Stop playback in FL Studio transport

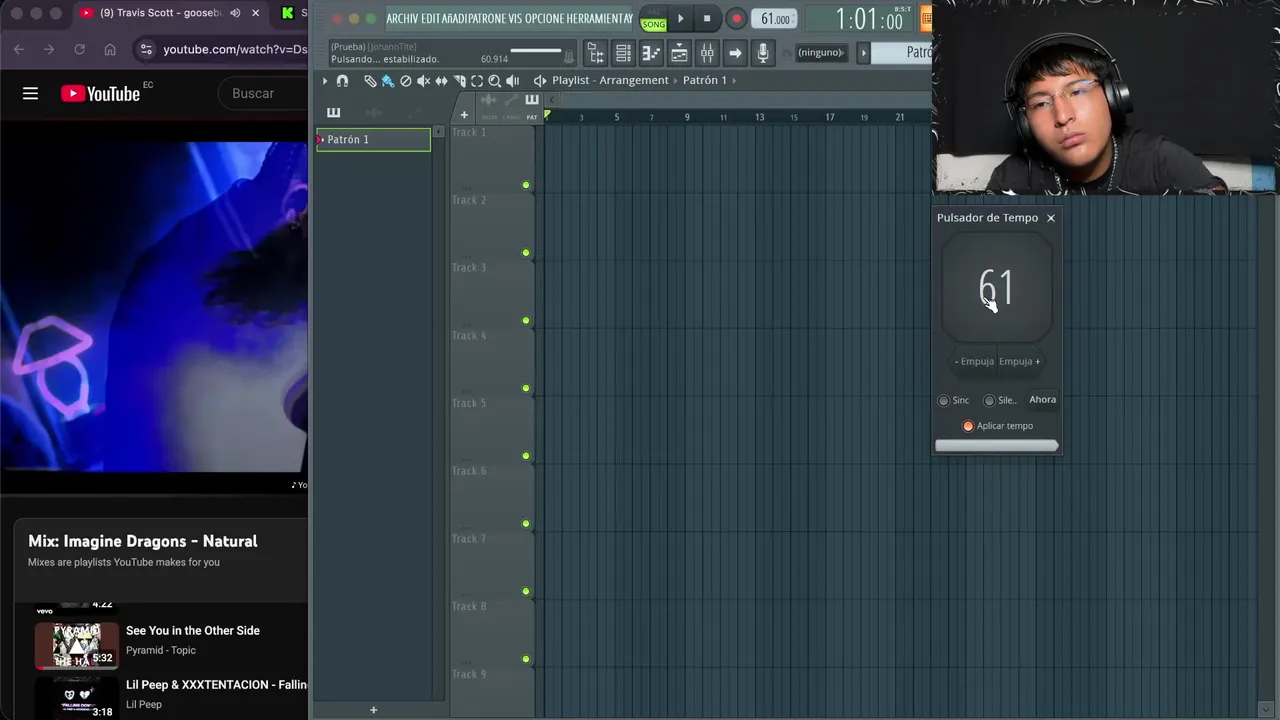pos(707,19)
